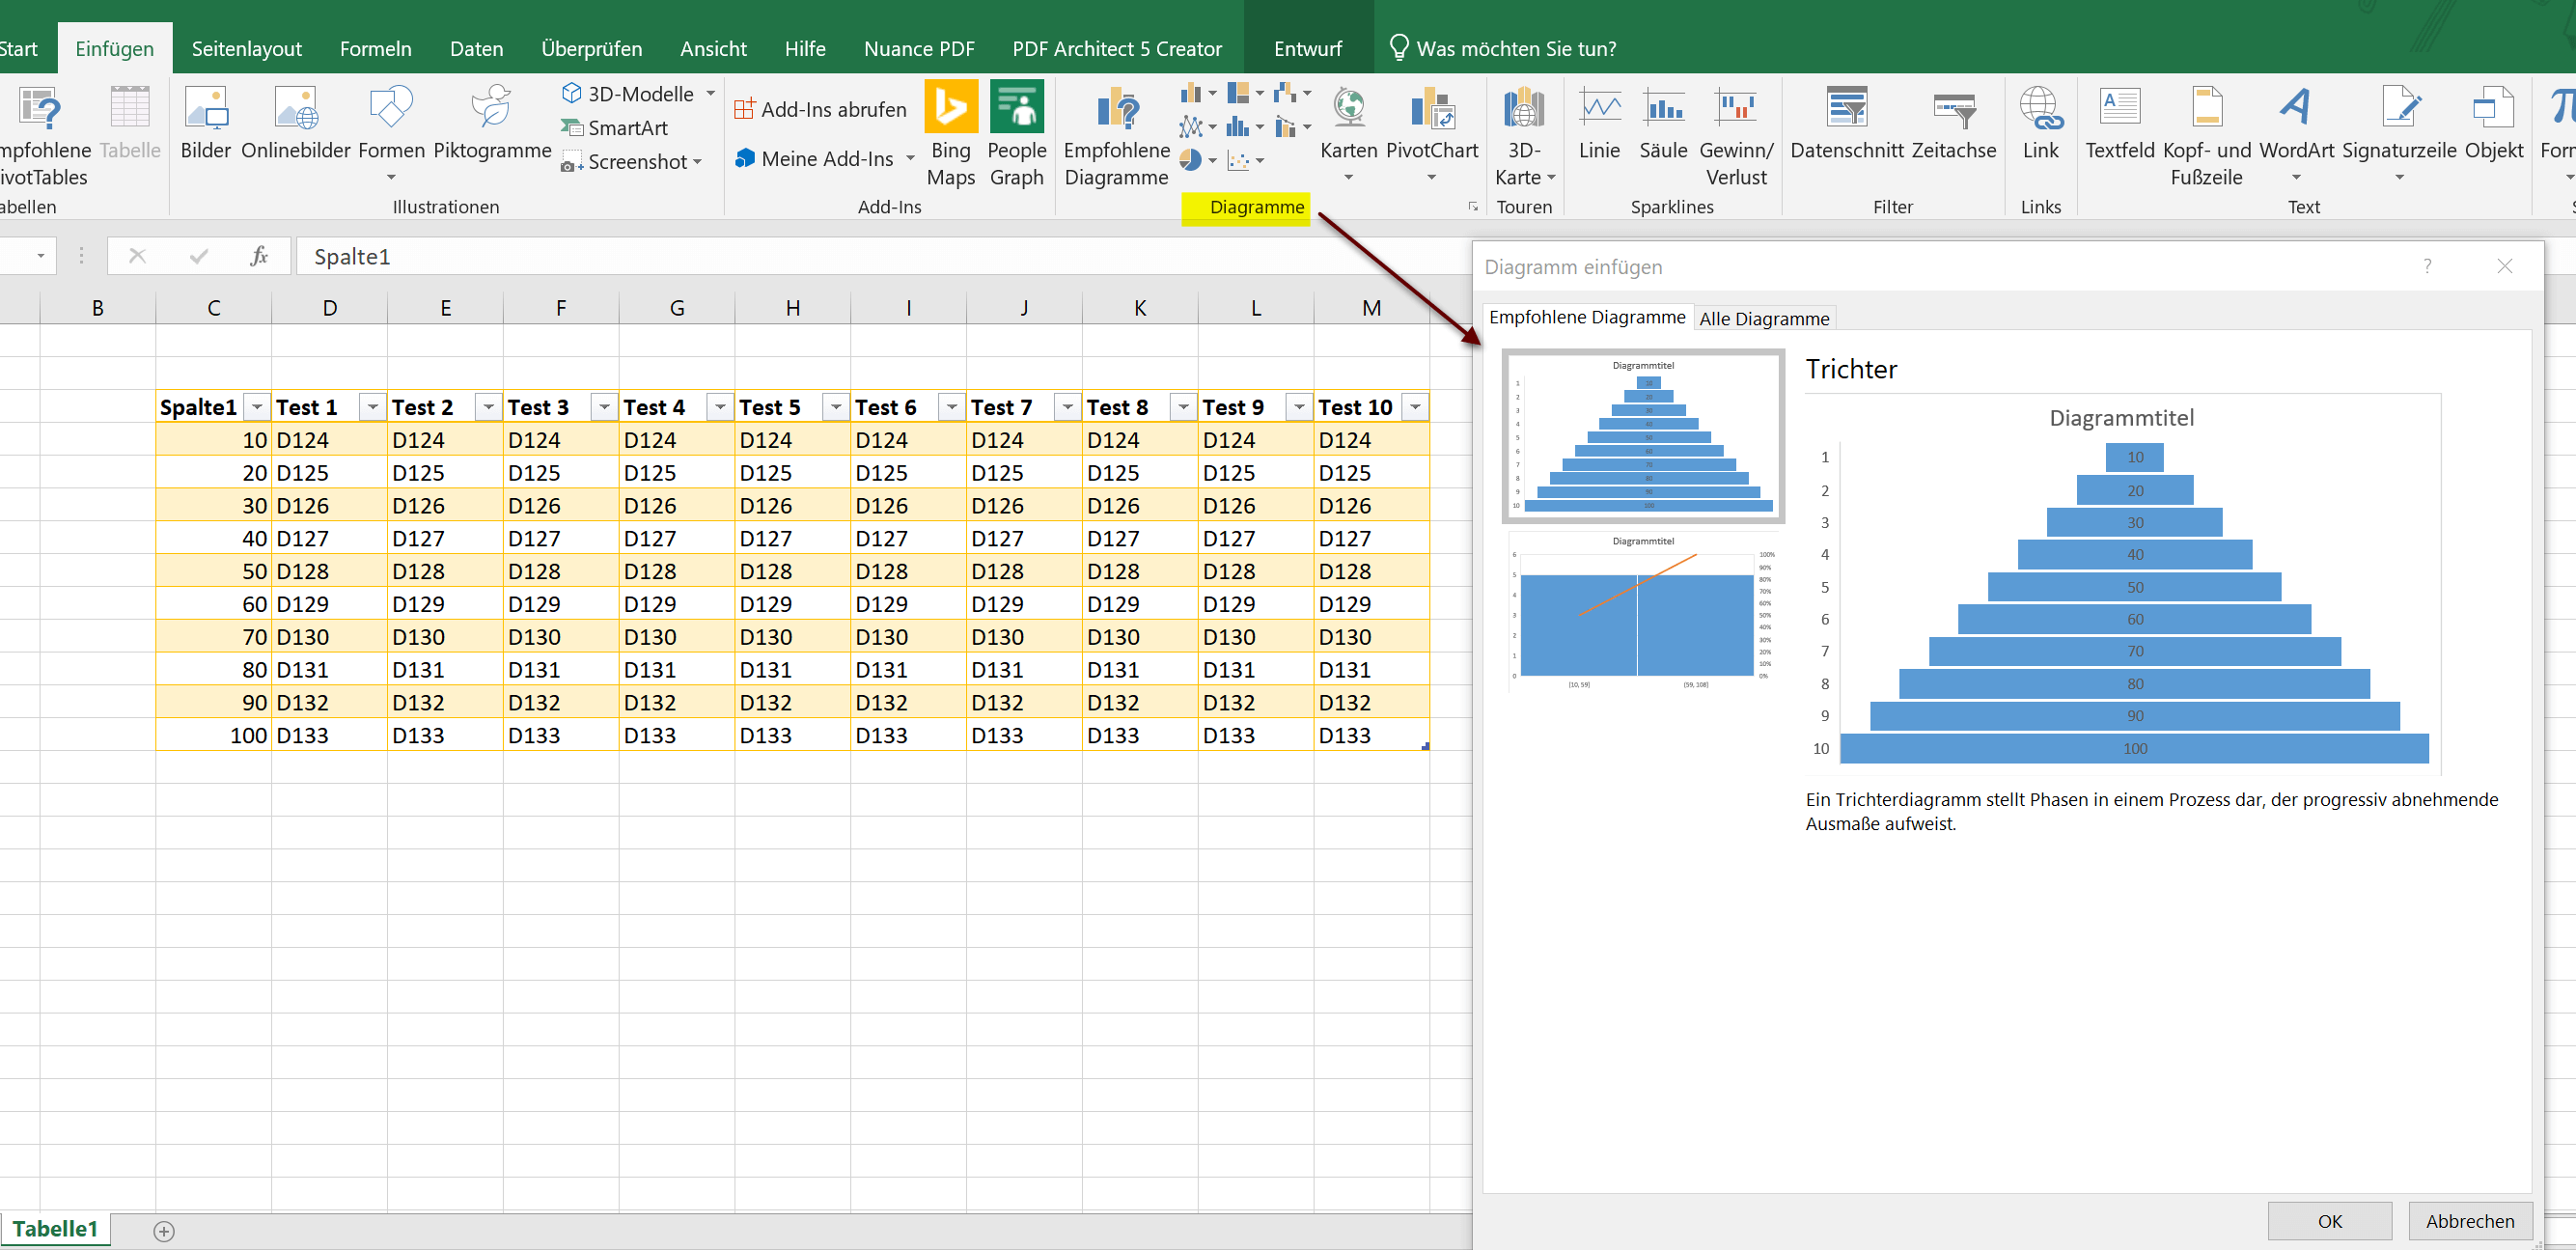Open the Test 1 filter dropdown
Screen dimensions: 2576x1250
pos(373,407)
